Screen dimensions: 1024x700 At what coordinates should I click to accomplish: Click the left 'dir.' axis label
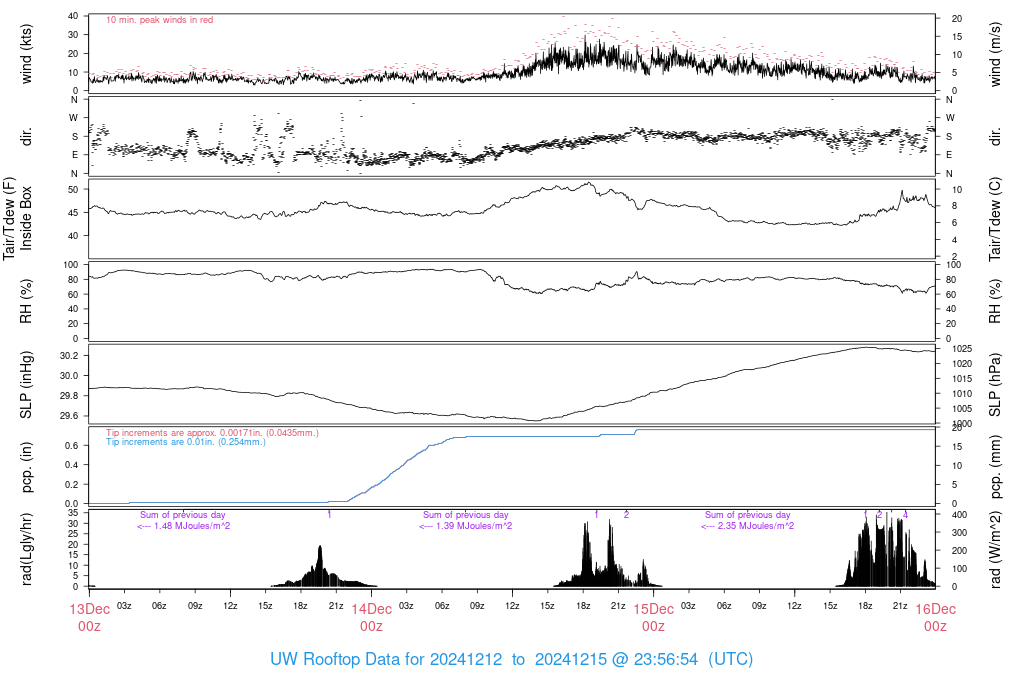(26, 137)
